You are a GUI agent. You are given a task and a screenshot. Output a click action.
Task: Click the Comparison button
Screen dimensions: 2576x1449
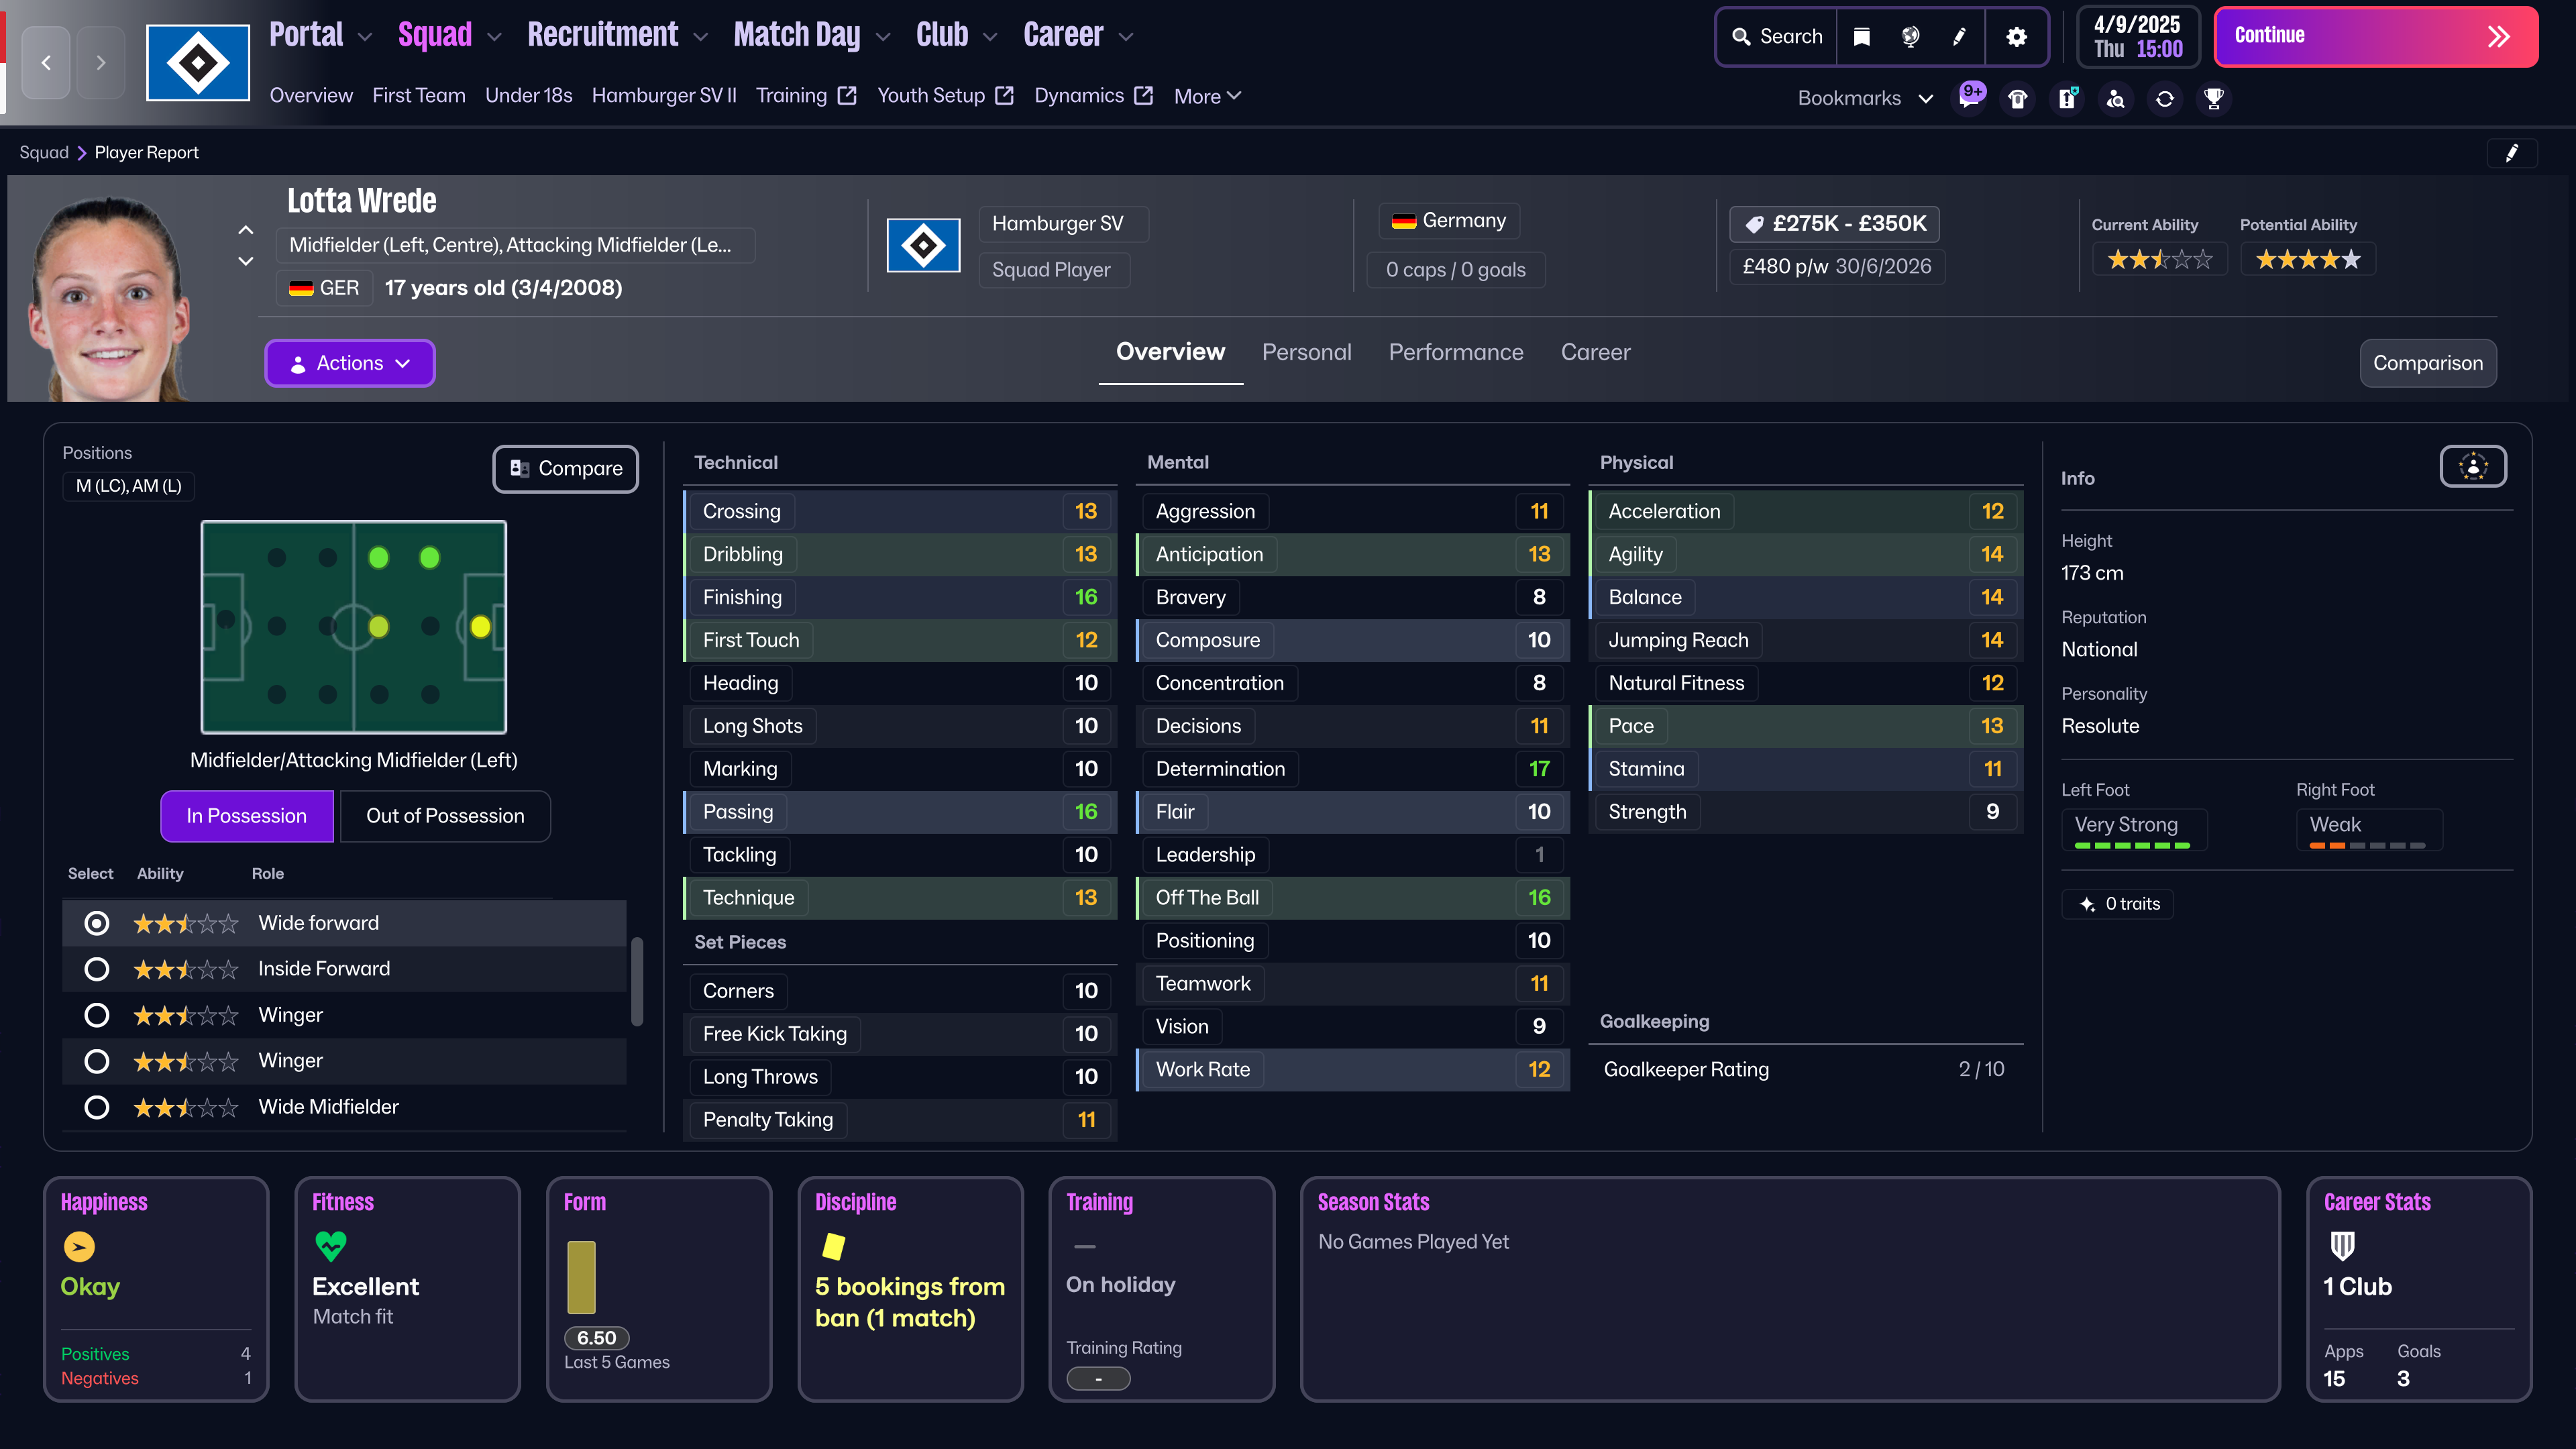(x=2427, y=363)
